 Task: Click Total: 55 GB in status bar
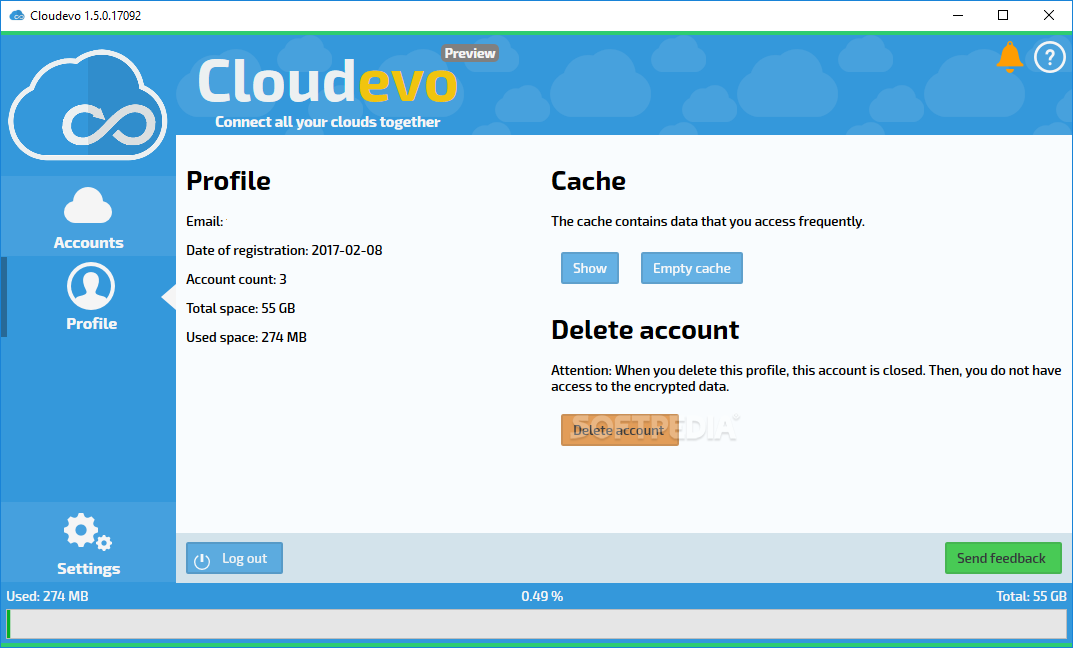tap(1031, 596)
